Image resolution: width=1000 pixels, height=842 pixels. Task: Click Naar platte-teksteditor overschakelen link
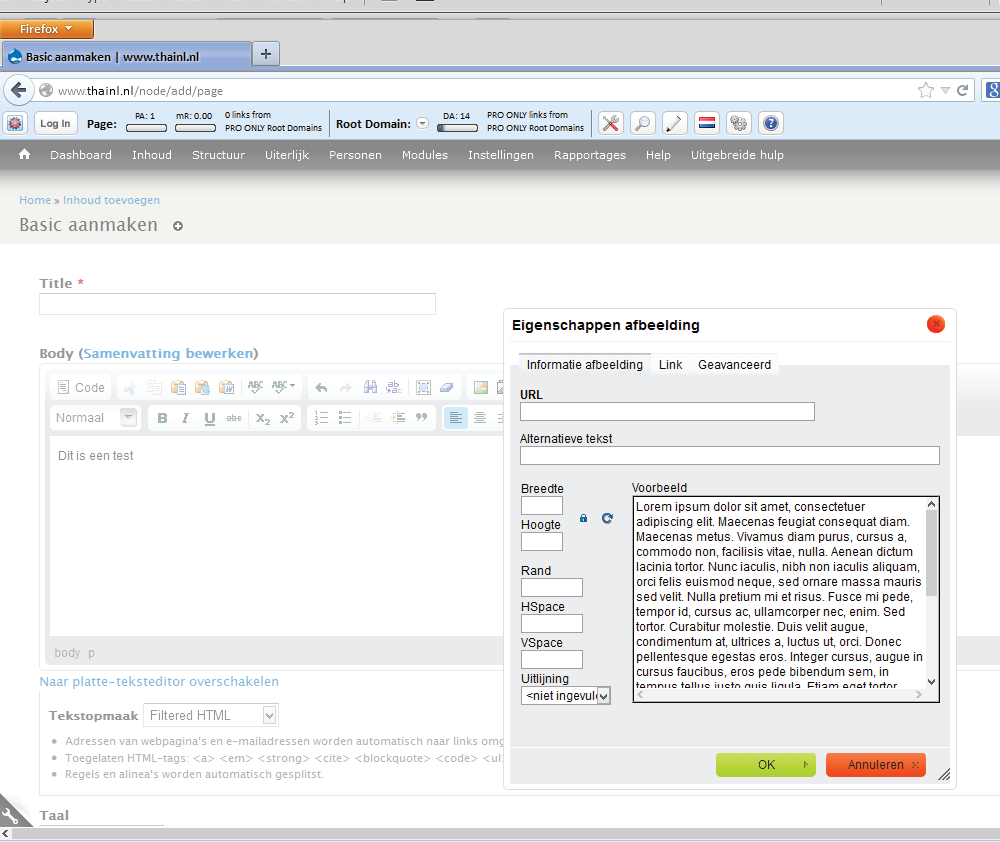159,682
